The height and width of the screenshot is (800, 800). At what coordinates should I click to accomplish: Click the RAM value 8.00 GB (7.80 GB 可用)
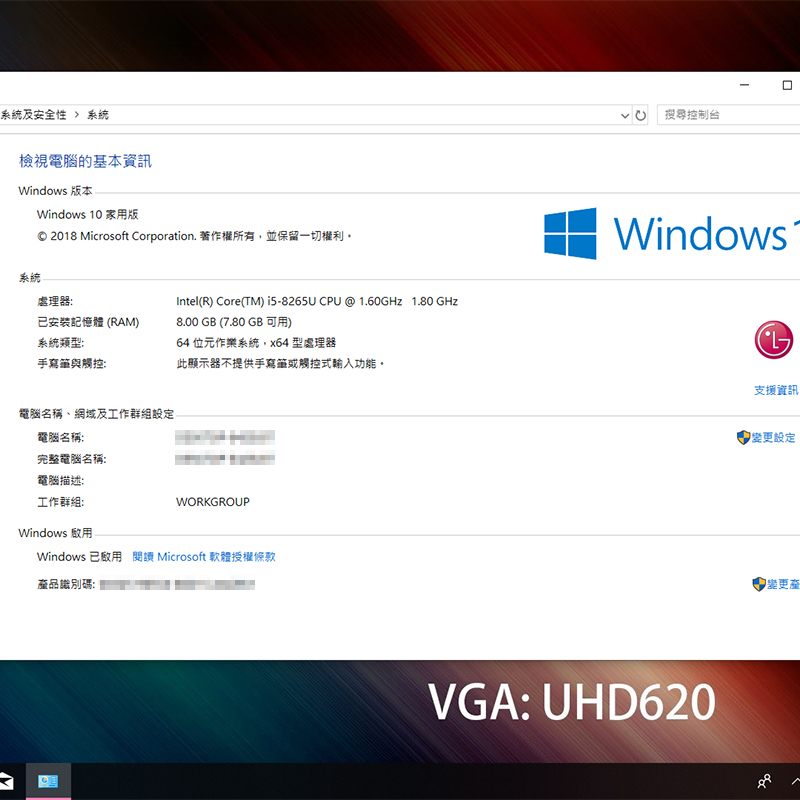[234, 322]
